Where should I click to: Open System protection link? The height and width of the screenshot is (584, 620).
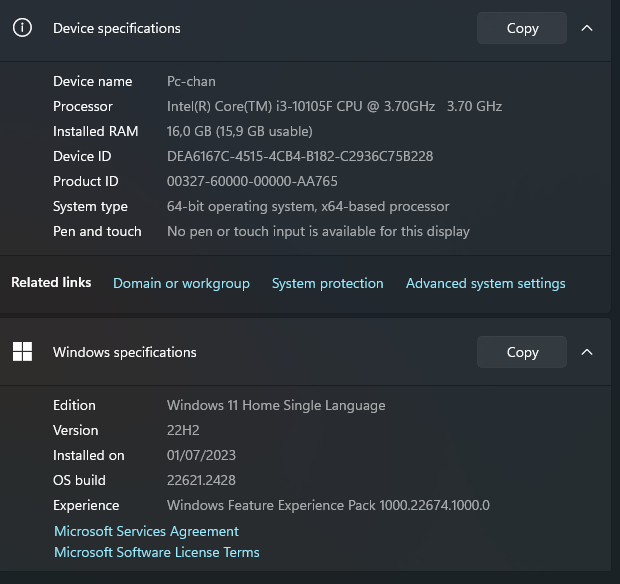(327, 283)
